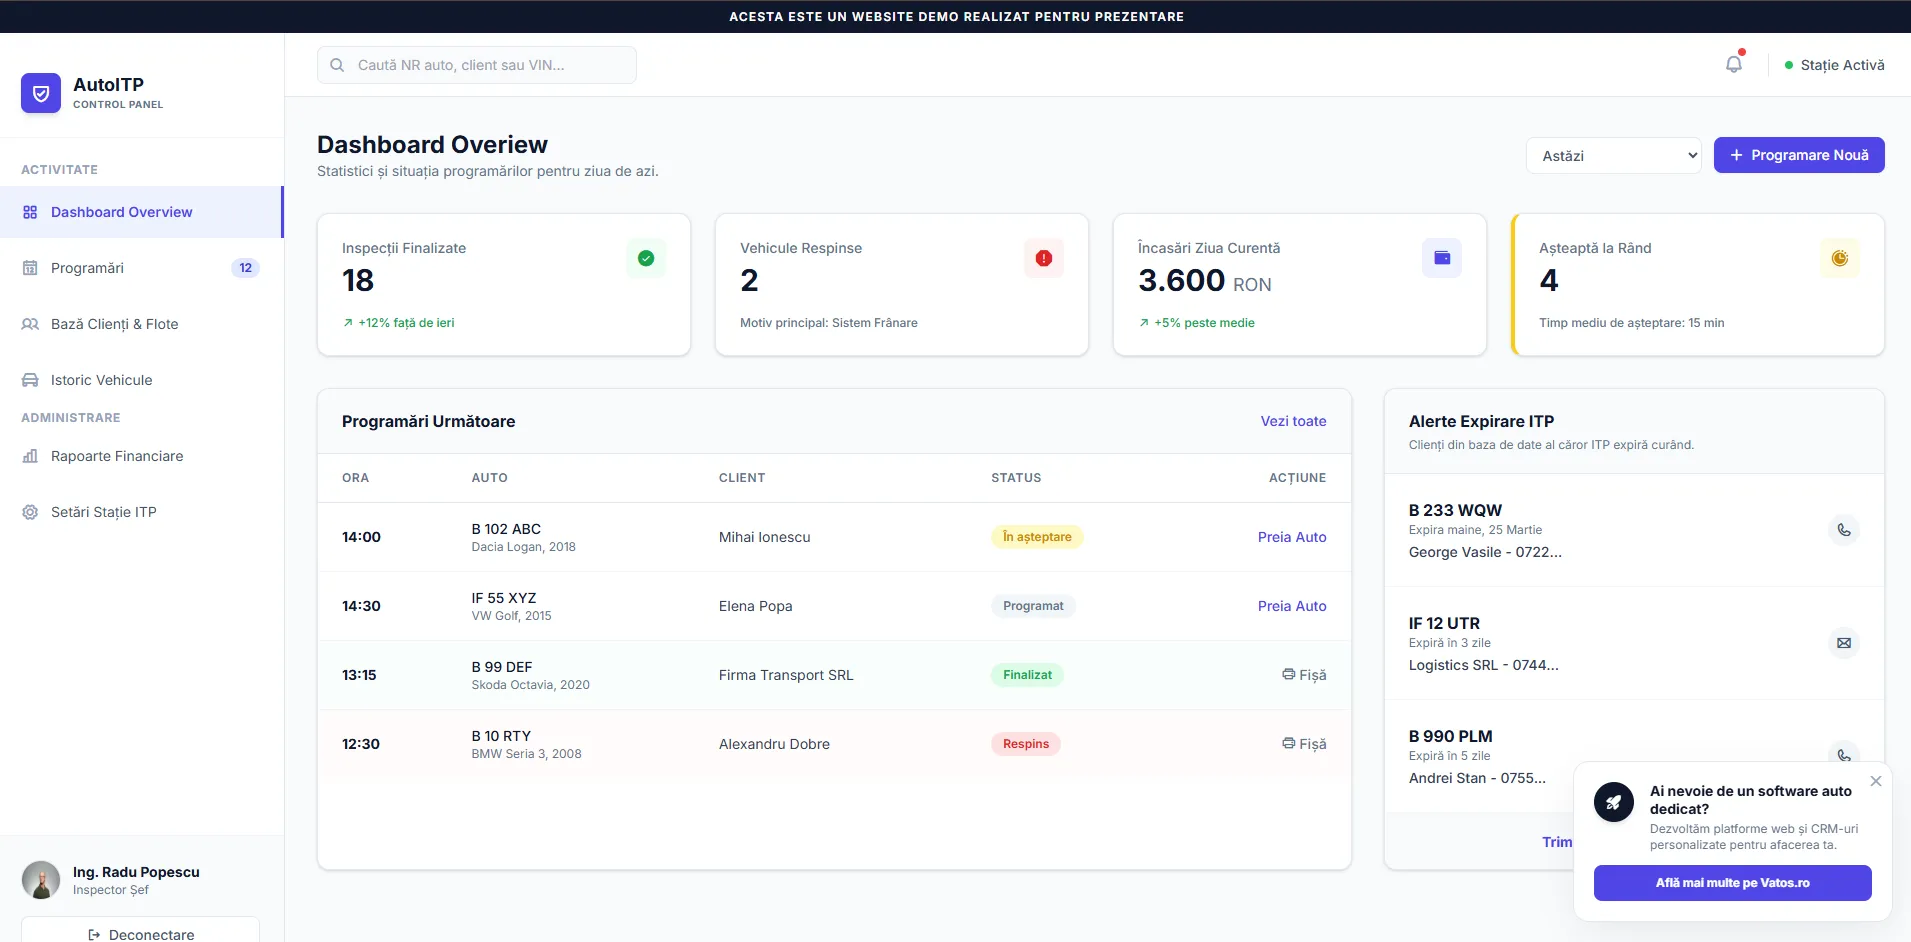
Task: Click Preia Auto for Mihai Ionescu
Action: pos(1291,537)
